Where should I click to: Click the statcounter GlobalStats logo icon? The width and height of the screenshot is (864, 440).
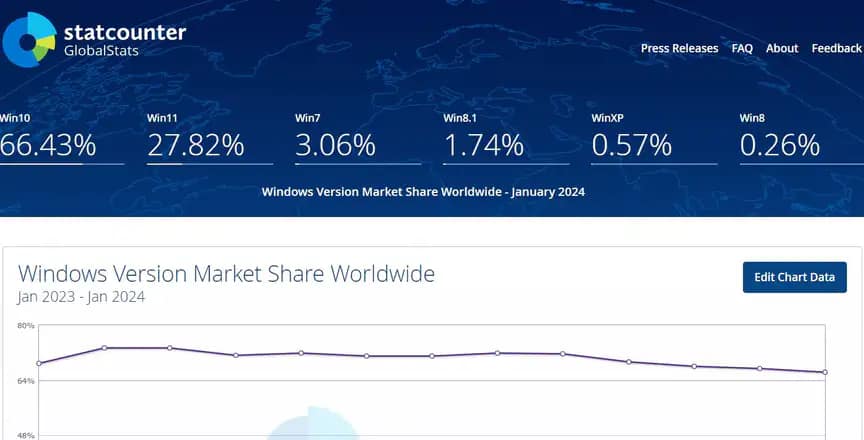point(29,38)
